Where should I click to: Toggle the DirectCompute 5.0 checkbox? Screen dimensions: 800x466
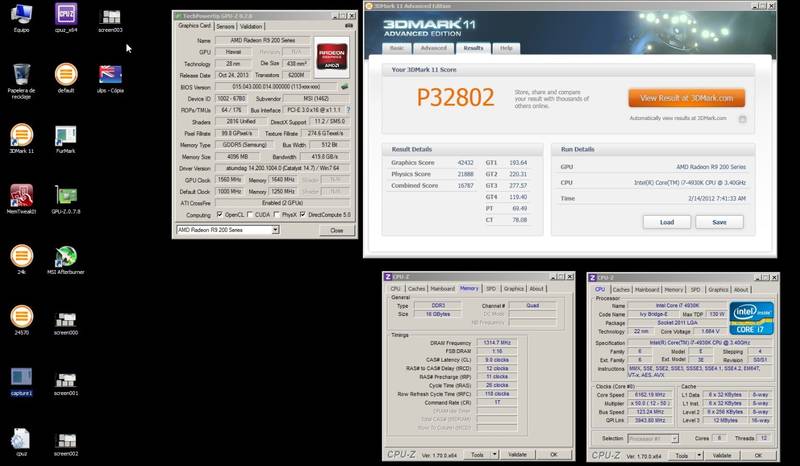pyautogui.click(x=303, y=215)
